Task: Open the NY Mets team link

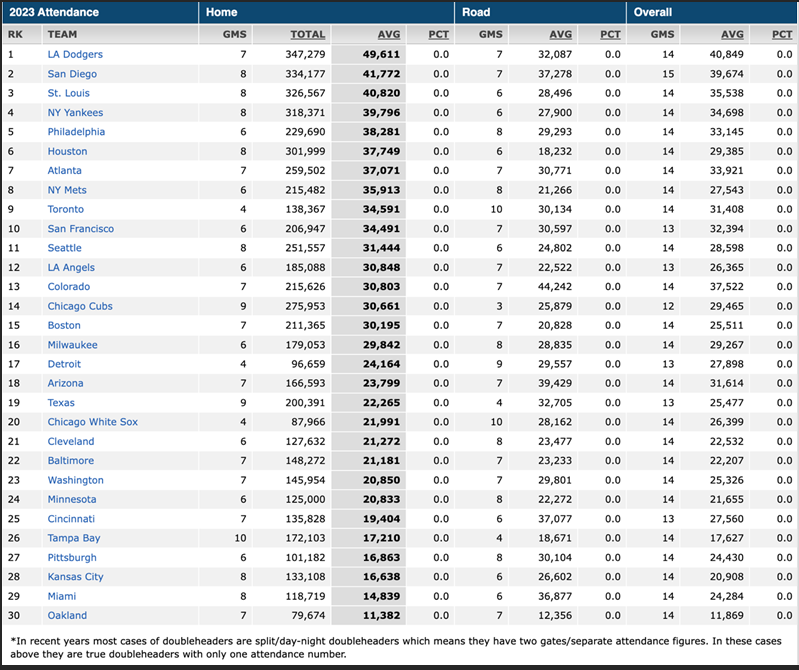Action: [67, 190]
